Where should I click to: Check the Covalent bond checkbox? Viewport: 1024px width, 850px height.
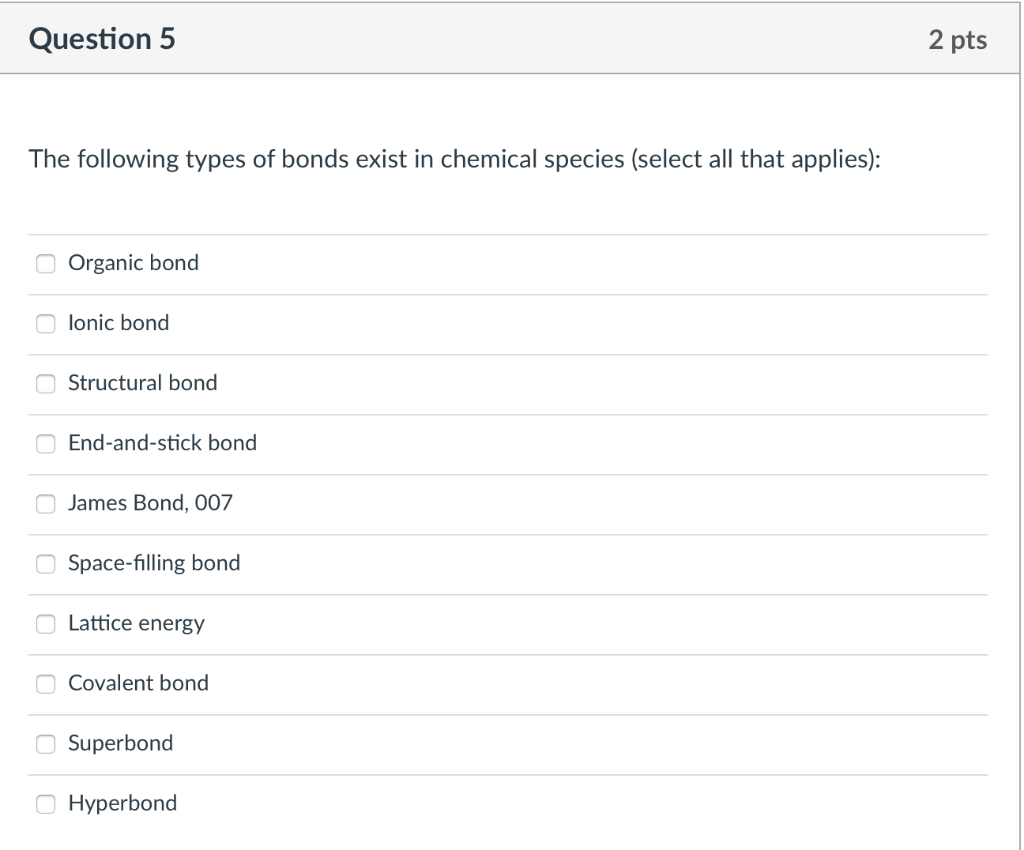pyautogui.click(x=45, y=683)
